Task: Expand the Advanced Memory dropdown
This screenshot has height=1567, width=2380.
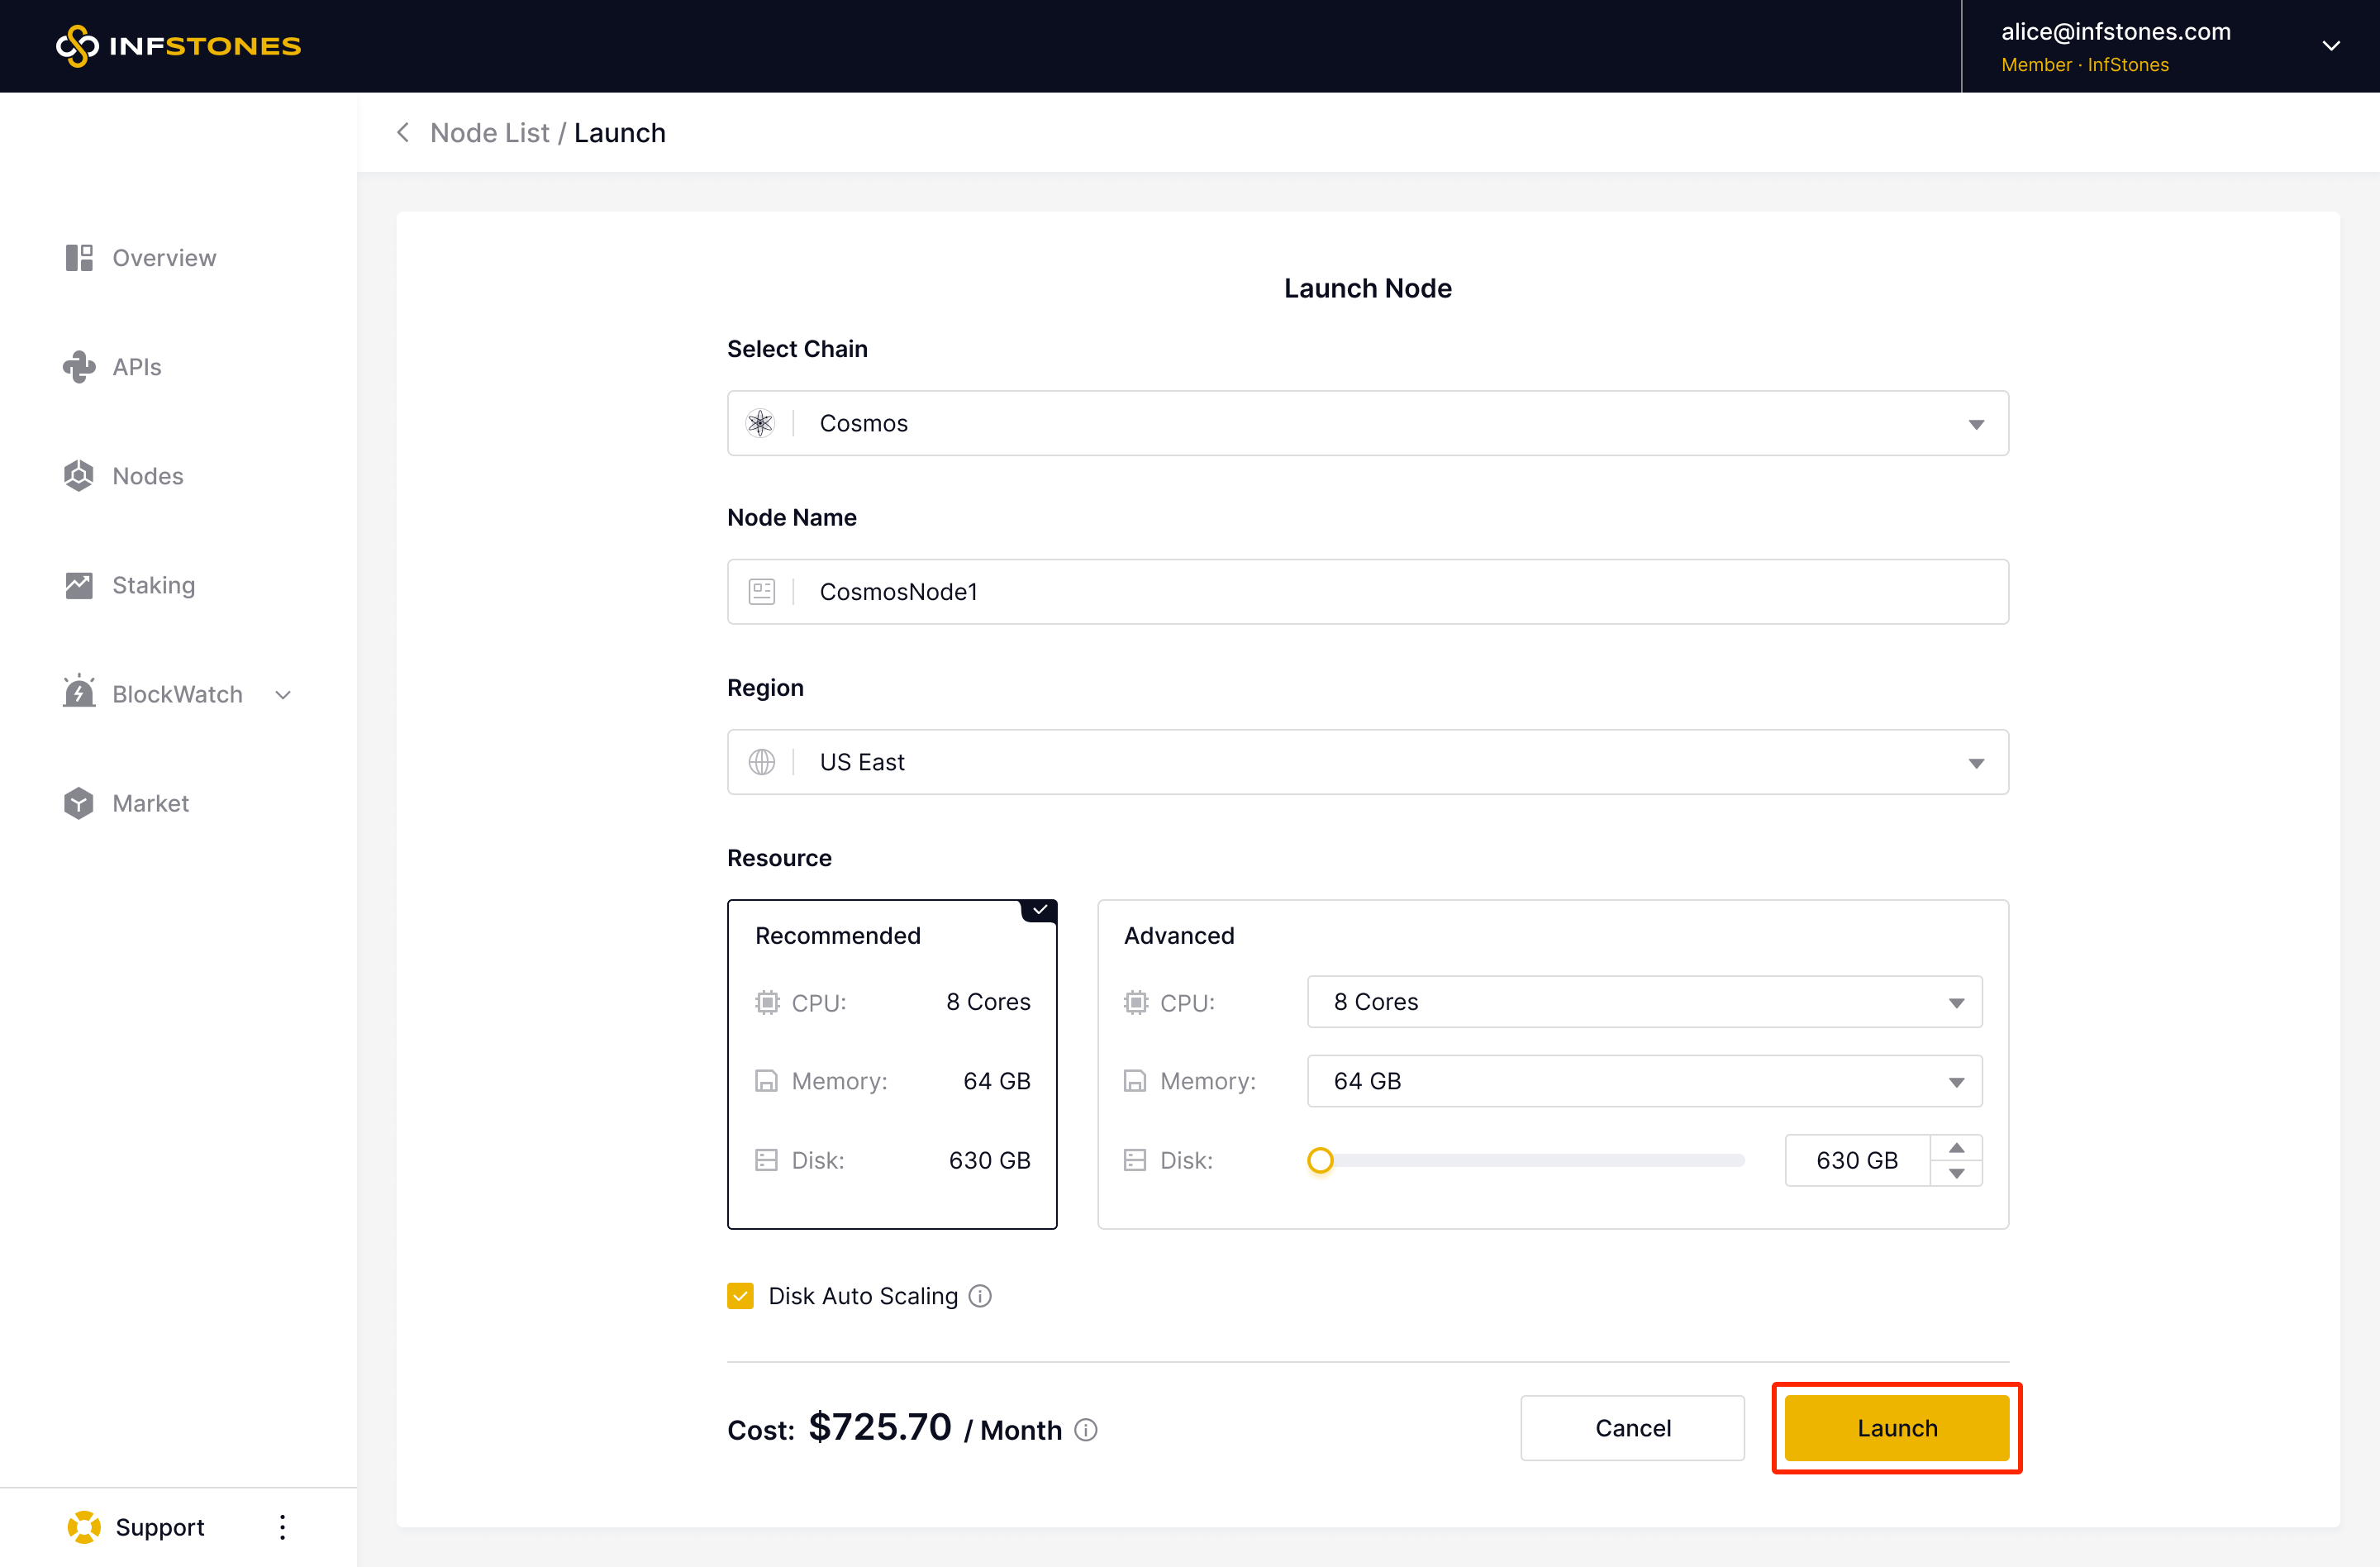Action: pyautogui.click(x=1643, y=1081)
